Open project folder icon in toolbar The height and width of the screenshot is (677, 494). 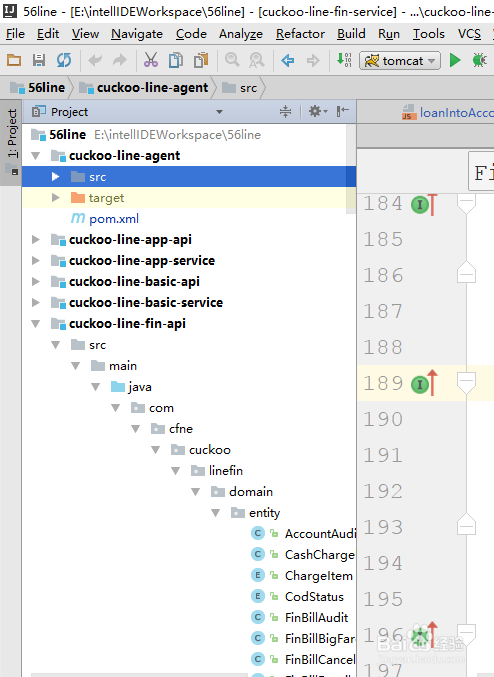click(x=14, y=60)
